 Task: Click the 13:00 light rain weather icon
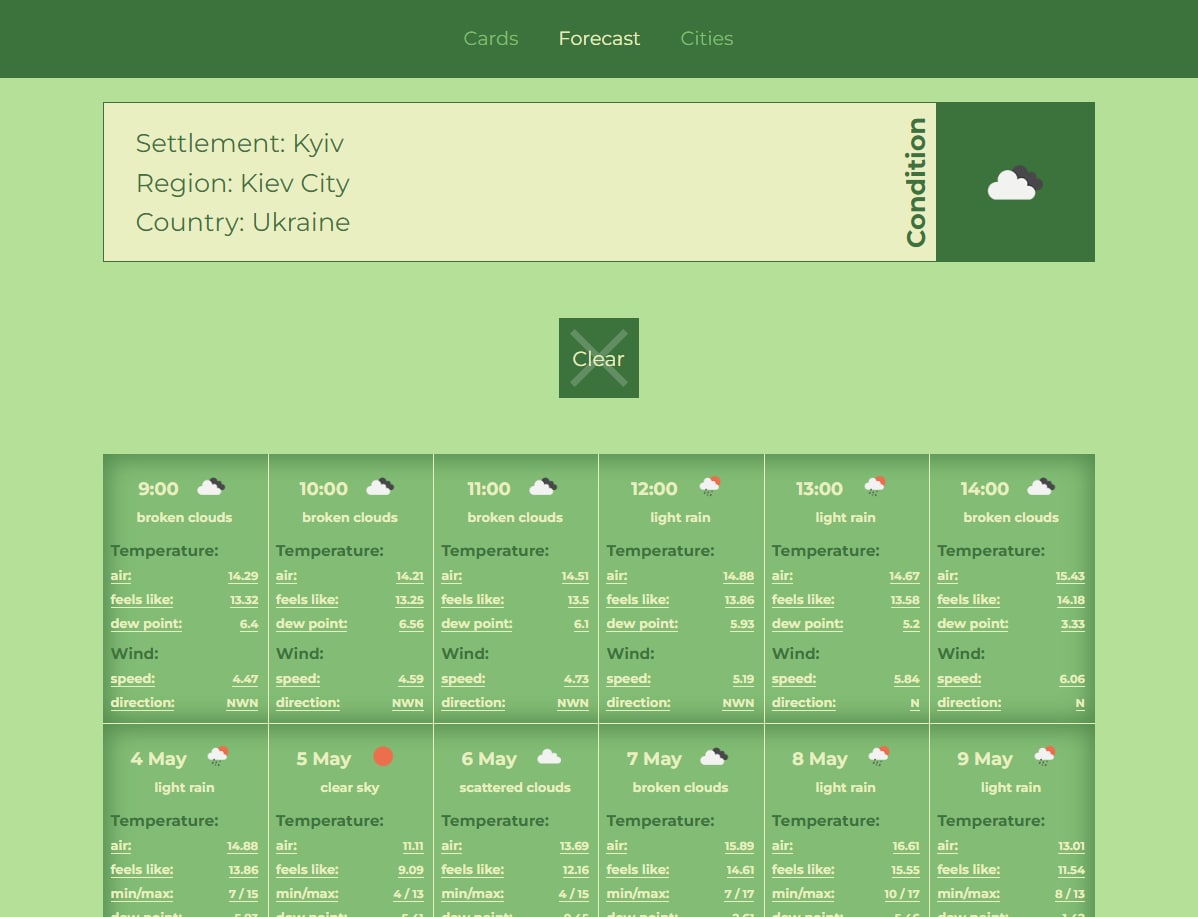(x=875, y=486)
